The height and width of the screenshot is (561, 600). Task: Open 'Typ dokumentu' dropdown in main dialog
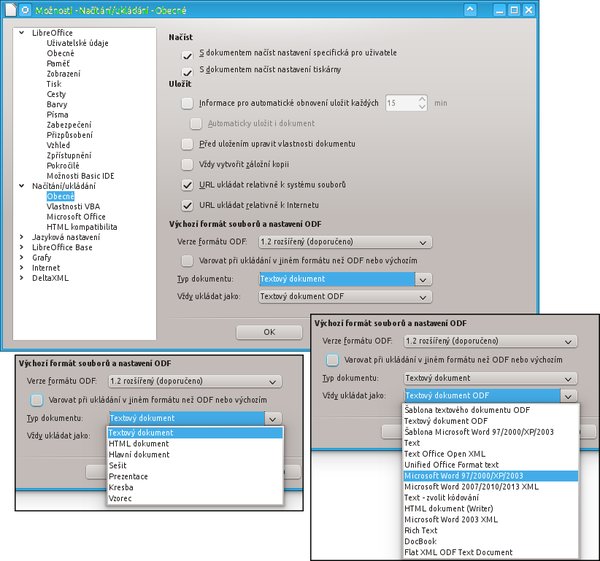(x=345, y=279)
